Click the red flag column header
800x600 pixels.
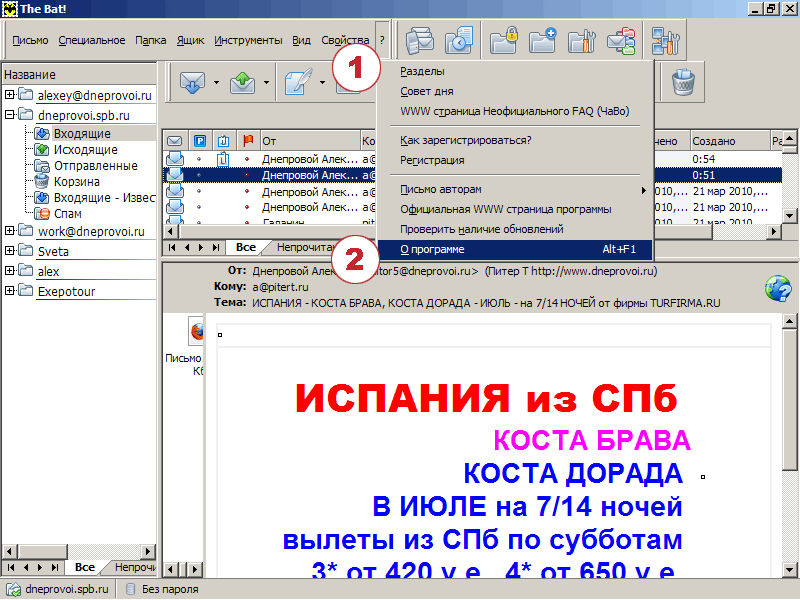pos(247,141)
